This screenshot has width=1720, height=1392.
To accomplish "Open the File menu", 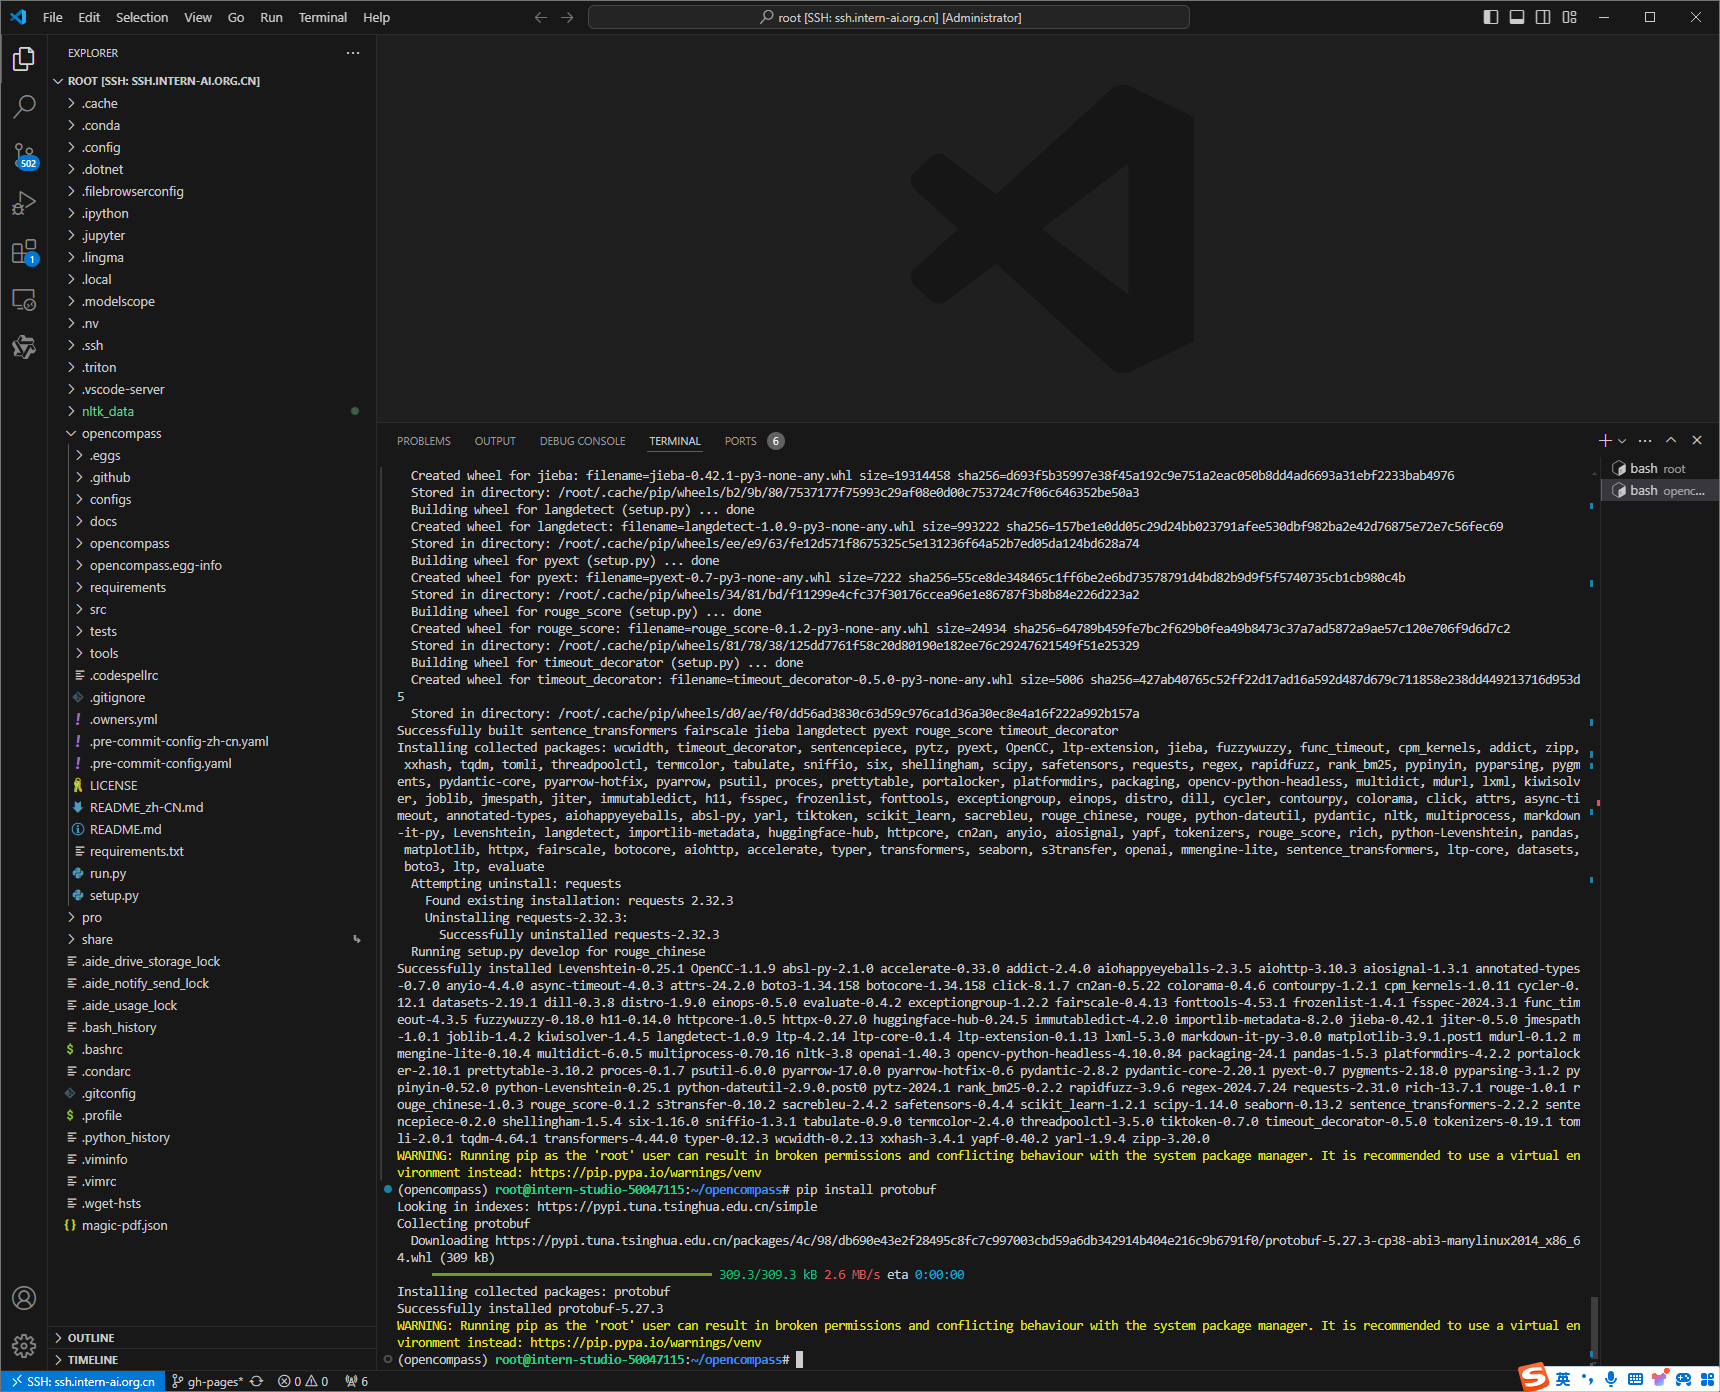I will (x=53, y=17).
